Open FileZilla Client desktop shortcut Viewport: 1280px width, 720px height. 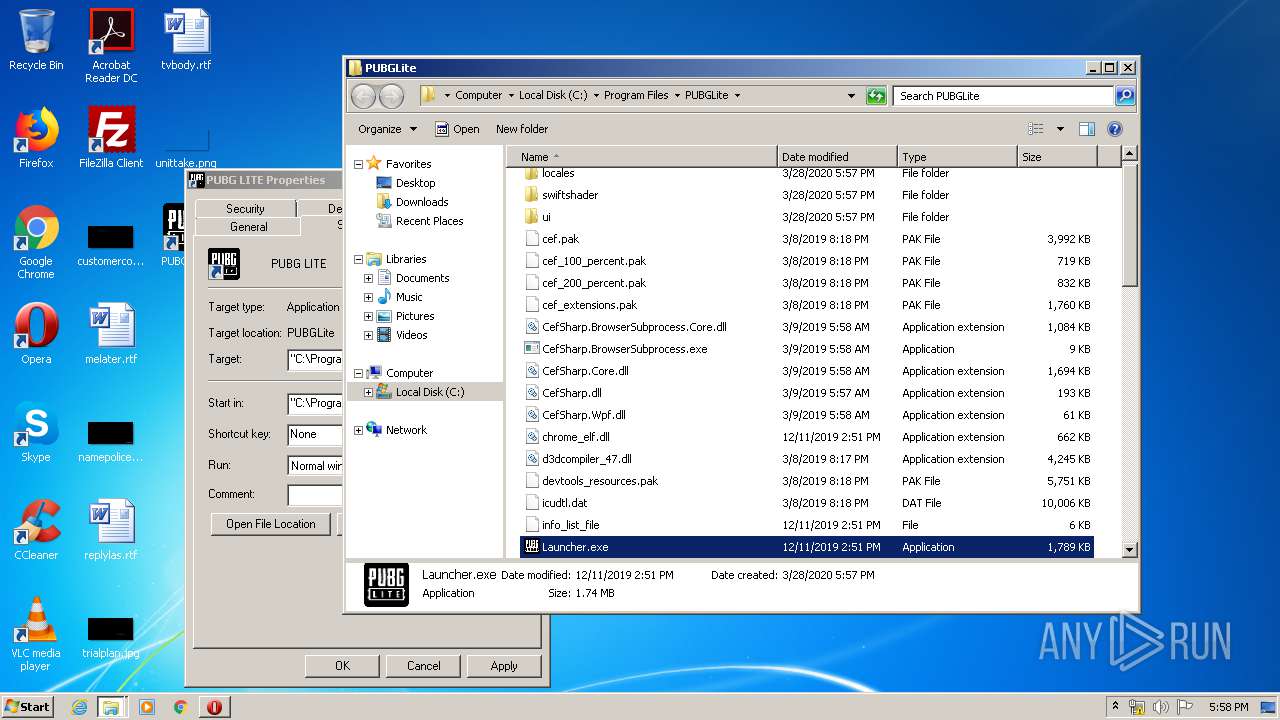[x=111, y=138]
